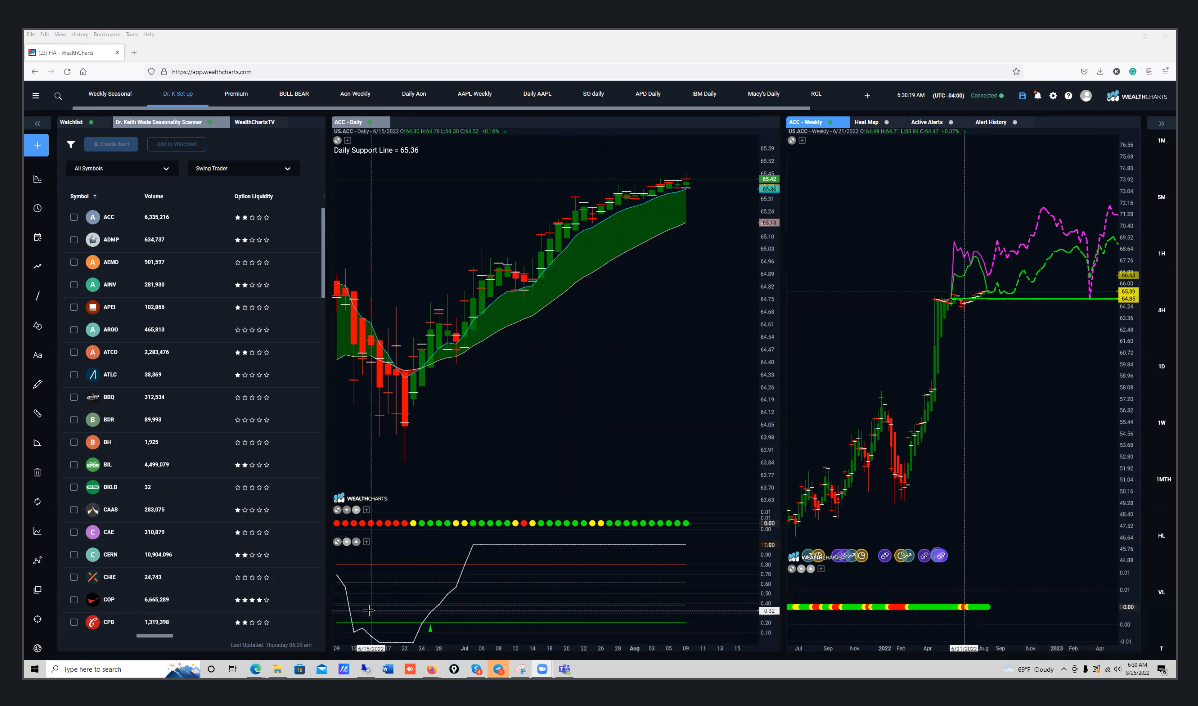Expand the box icon on ACC Weekly chart
Screen dimensions: 1198x706
point(802,141)
